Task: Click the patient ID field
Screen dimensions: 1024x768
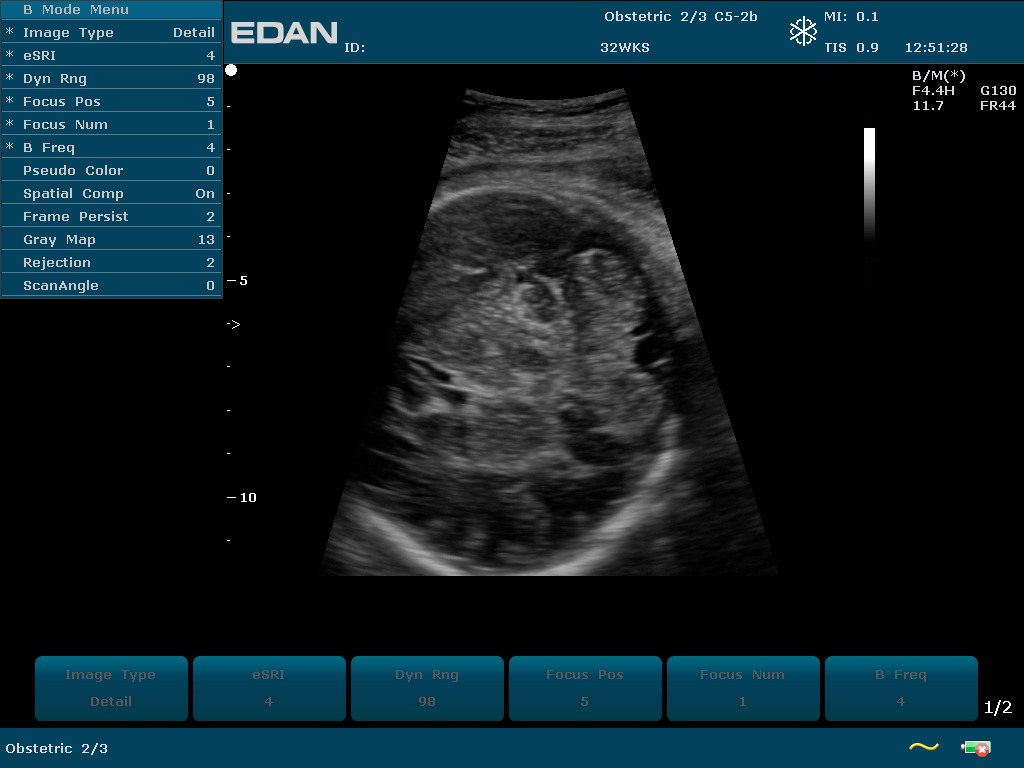Action: [x=356, y=48]
